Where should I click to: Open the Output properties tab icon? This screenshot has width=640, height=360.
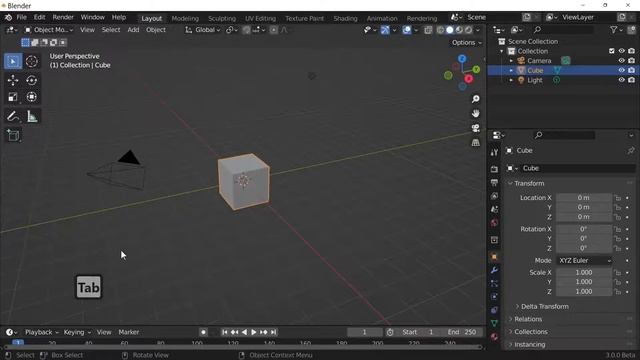coord(494,182)
